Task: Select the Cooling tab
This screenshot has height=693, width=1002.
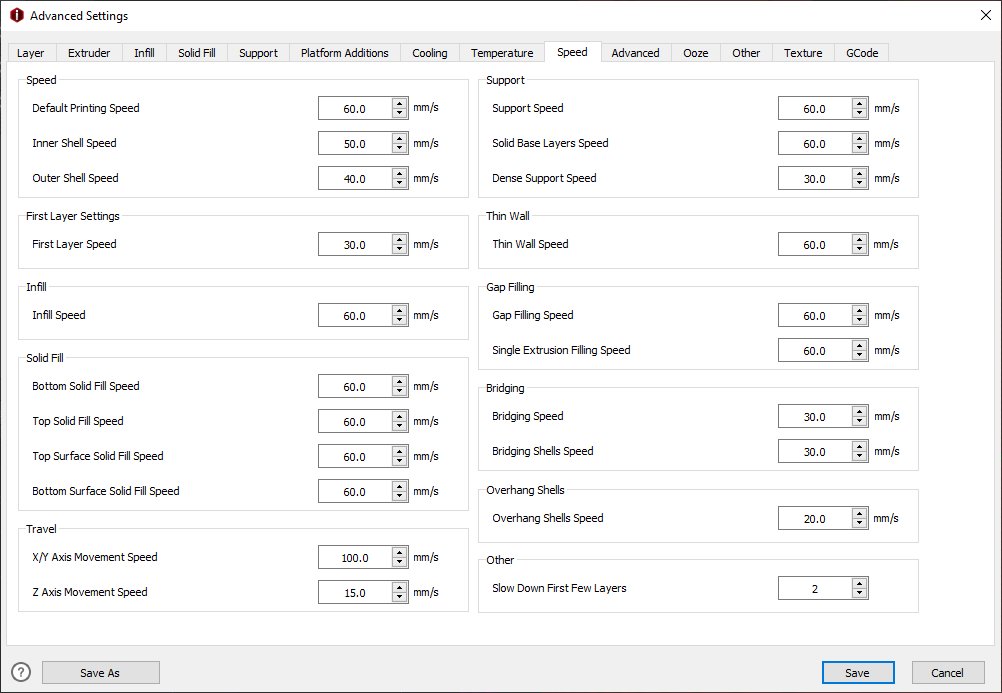Action: 429,53
